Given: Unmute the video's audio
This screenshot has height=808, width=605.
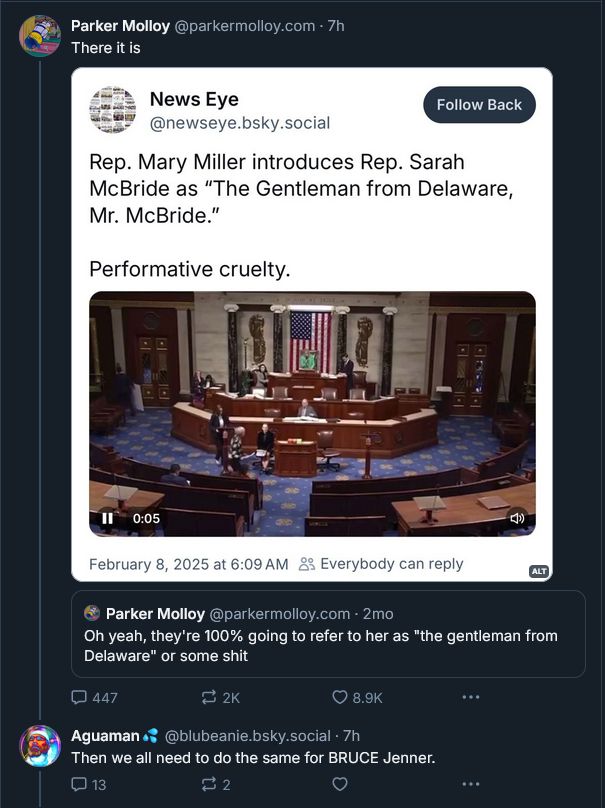Looking at the screenshot, I should click(x=516, y=517).
